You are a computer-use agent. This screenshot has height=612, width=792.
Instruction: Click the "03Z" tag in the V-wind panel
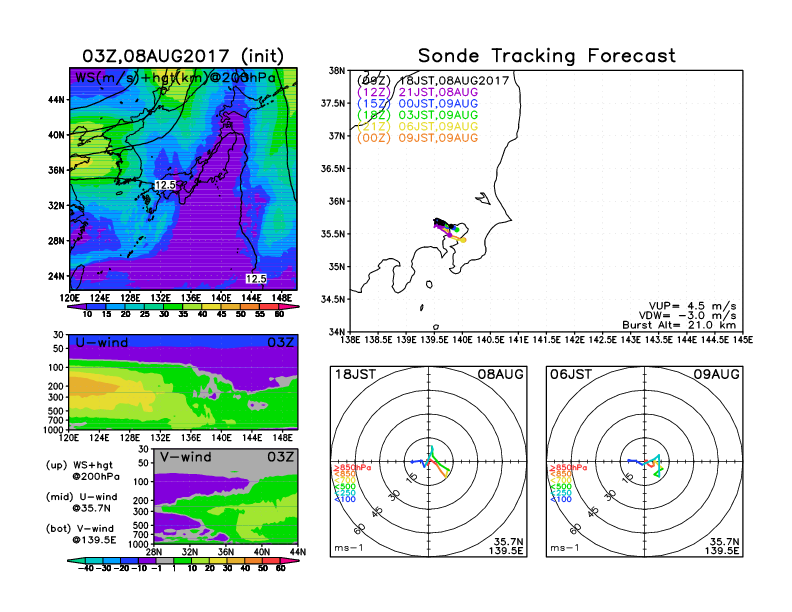[x=280, y=457]
